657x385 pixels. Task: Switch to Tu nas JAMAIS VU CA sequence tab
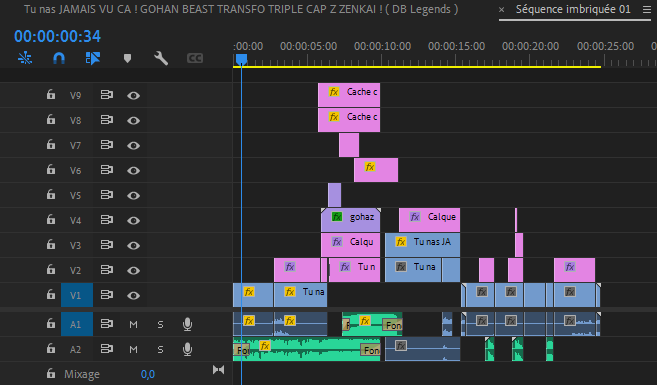[241, 9]
